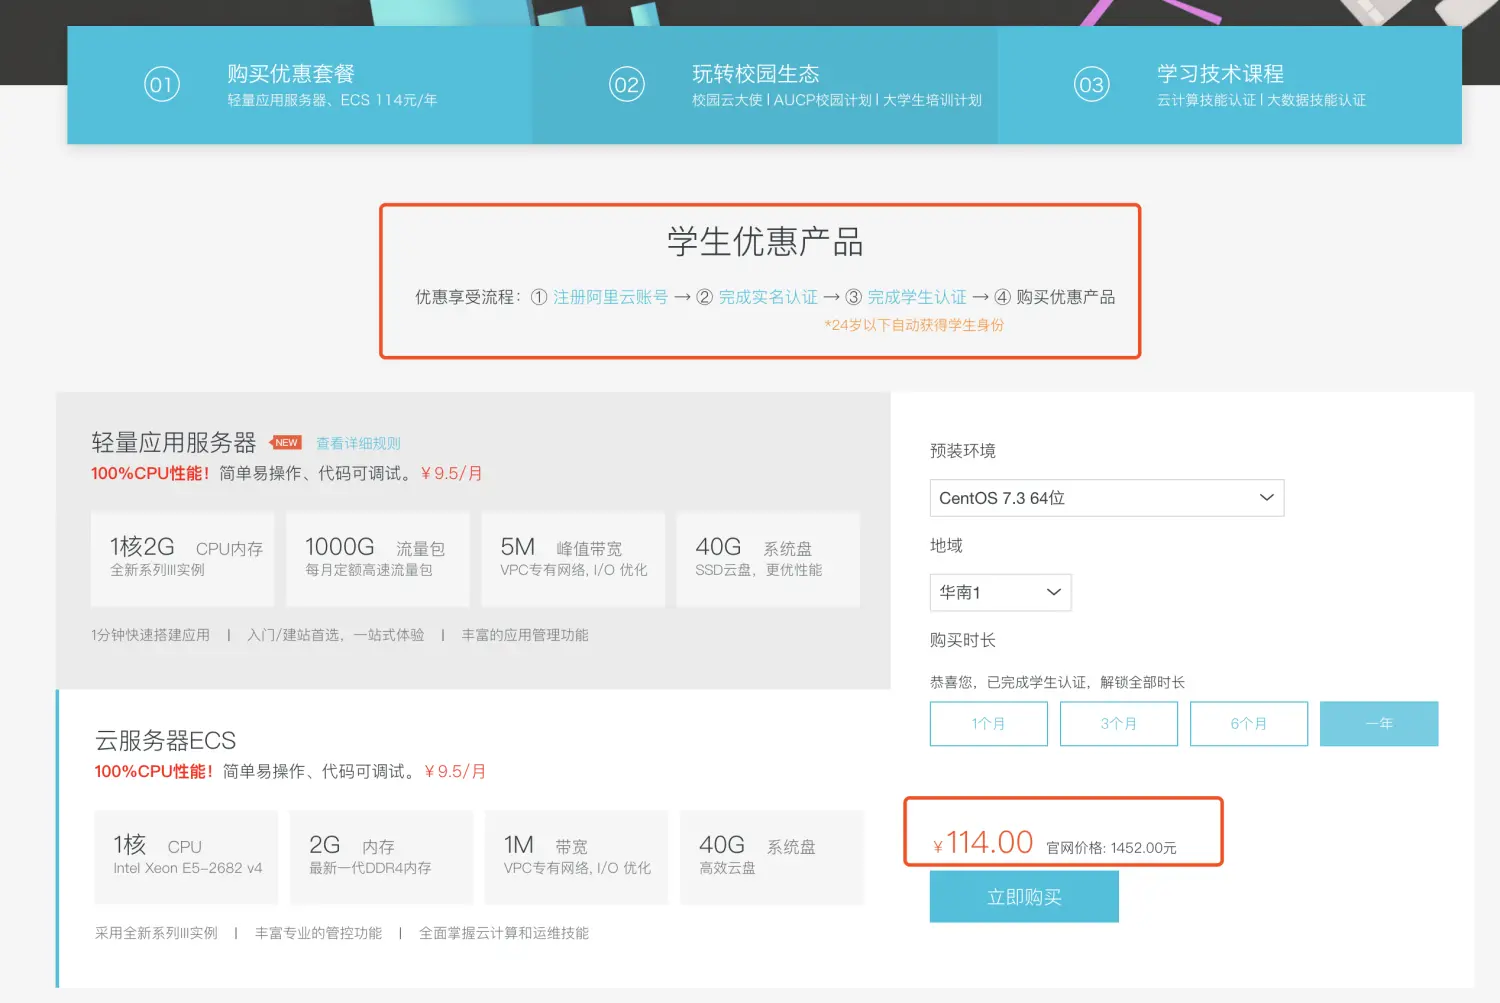Screen dimensions: 1500x1003
Task: Follow the 完成学生认证 link
Action: tap(917, 297)
